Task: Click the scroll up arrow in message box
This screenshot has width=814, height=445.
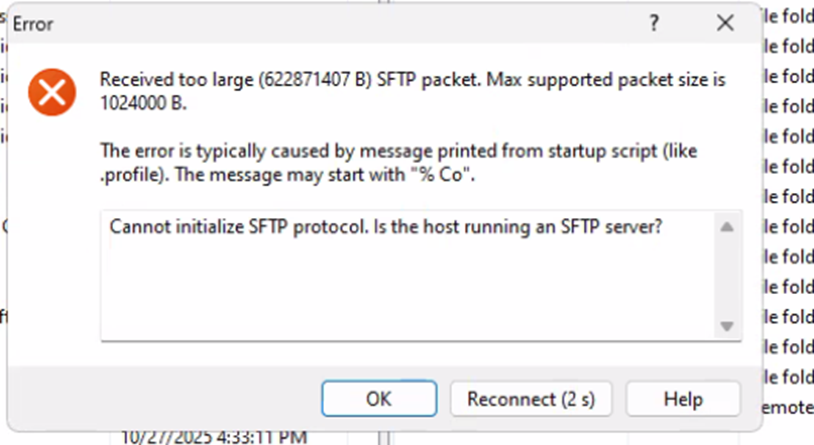Action: 727,228
